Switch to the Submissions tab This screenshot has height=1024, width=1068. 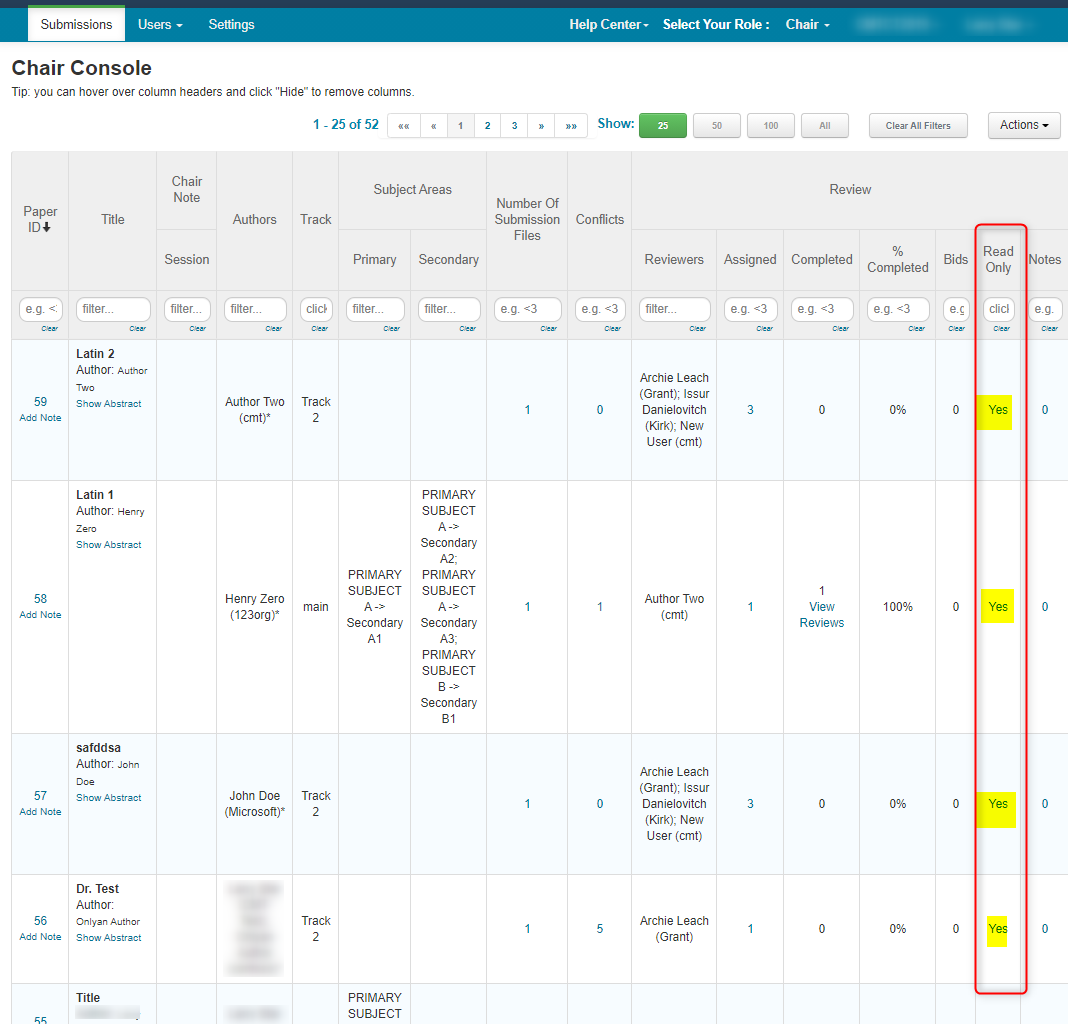coord(76,24)
